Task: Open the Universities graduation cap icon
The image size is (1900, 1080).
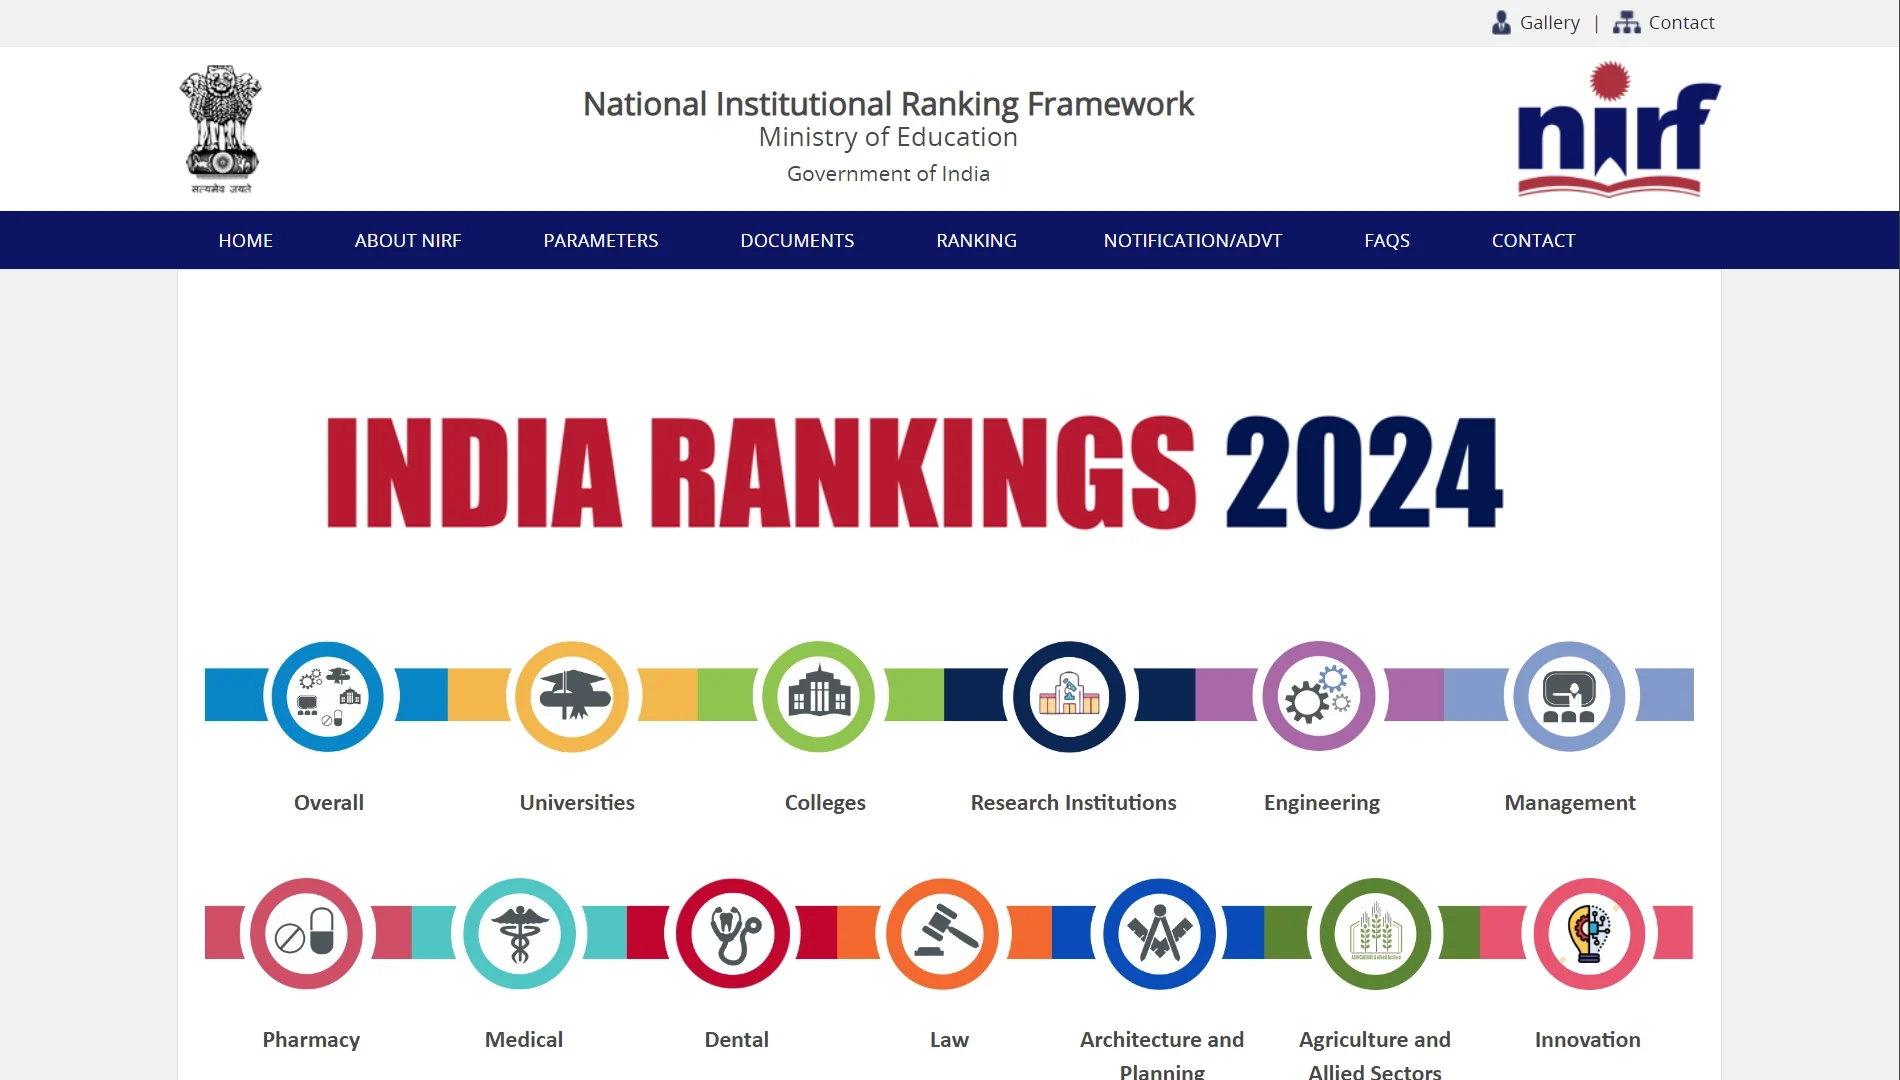Action: click(572, 696)
